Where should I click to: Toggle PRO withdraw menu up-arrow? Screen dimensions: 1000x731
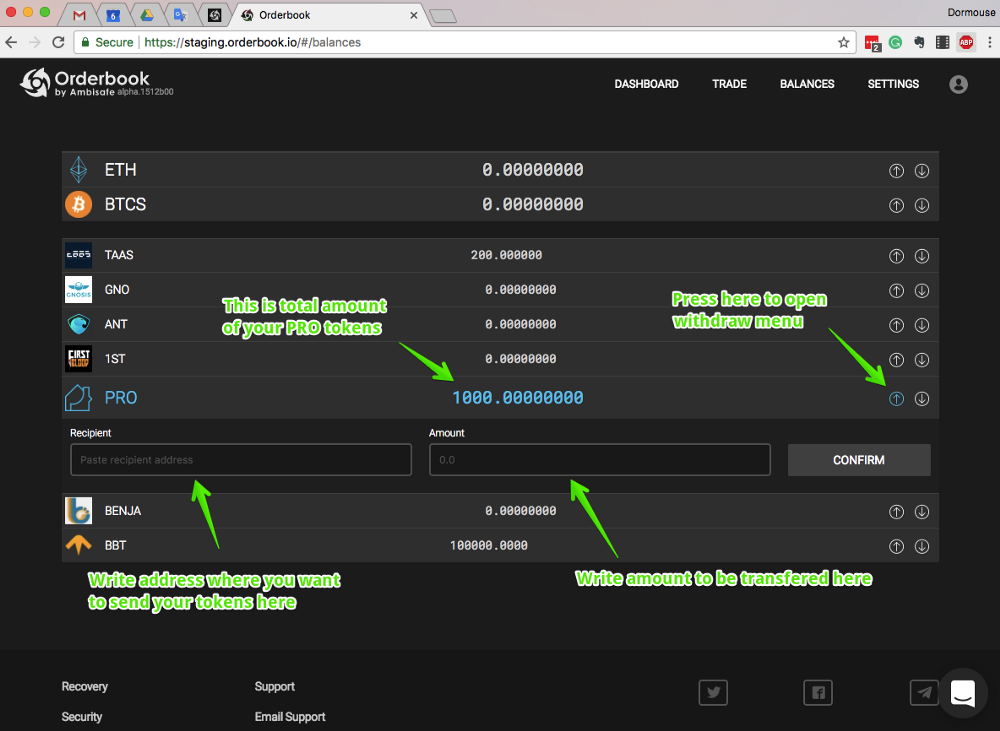(896, 399)
